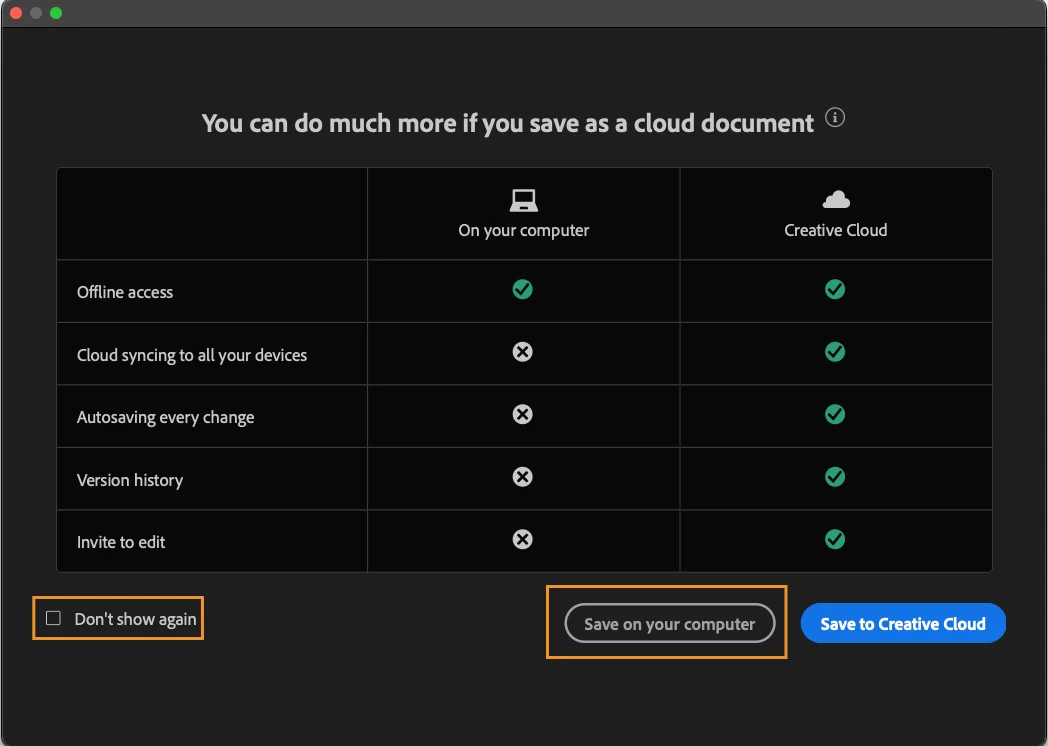Click the Invite to edit row label
This screenshot has height=746, width=1048.
pyautogui.click(x=121, y=542)
